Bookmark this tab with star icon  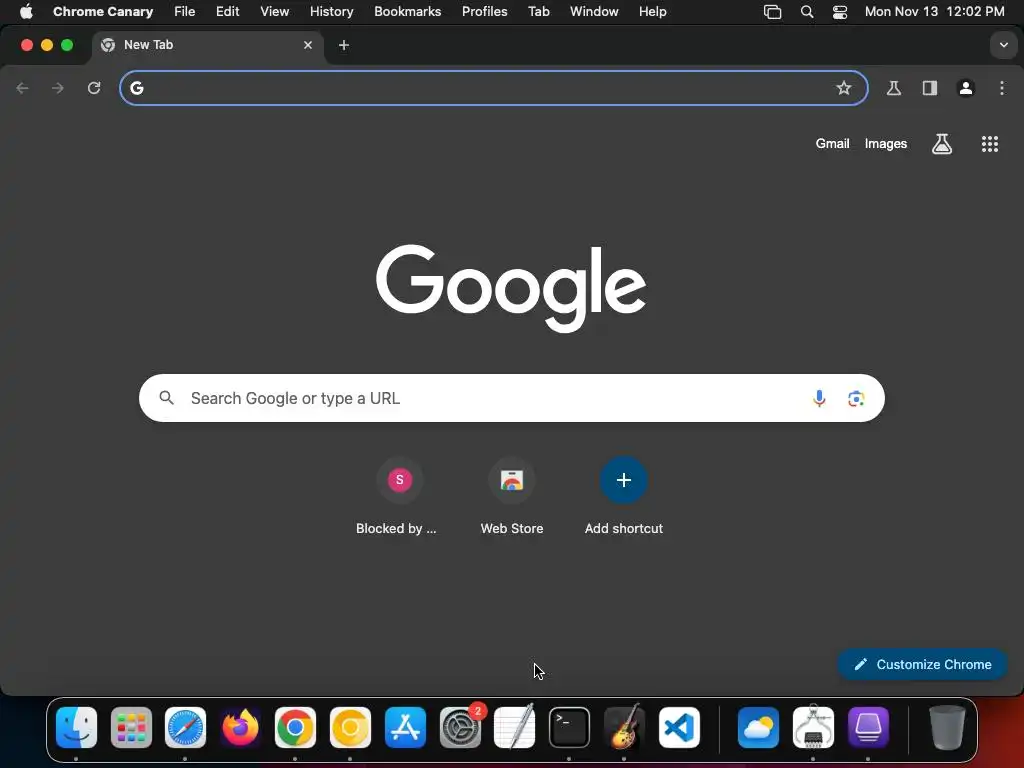(844, 88)
